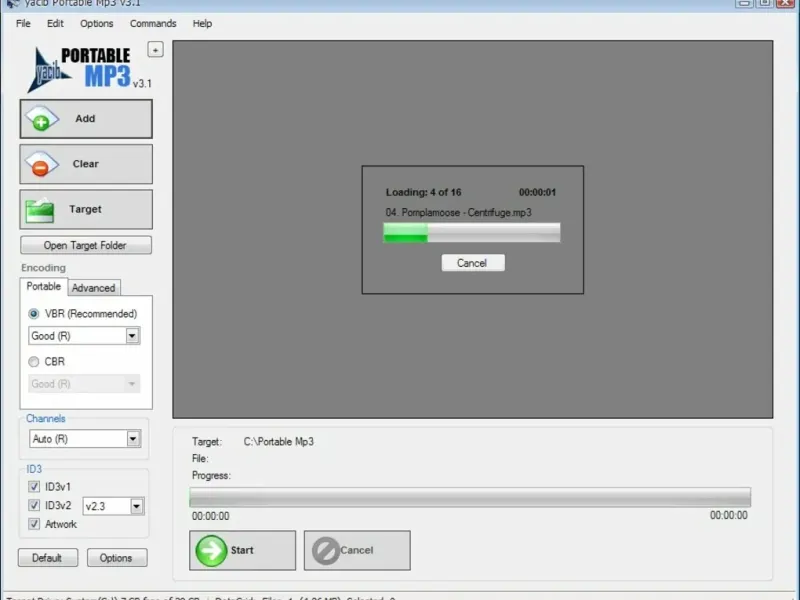Click the Progress: label
The image size is (800, 600).
coord(211,476)
